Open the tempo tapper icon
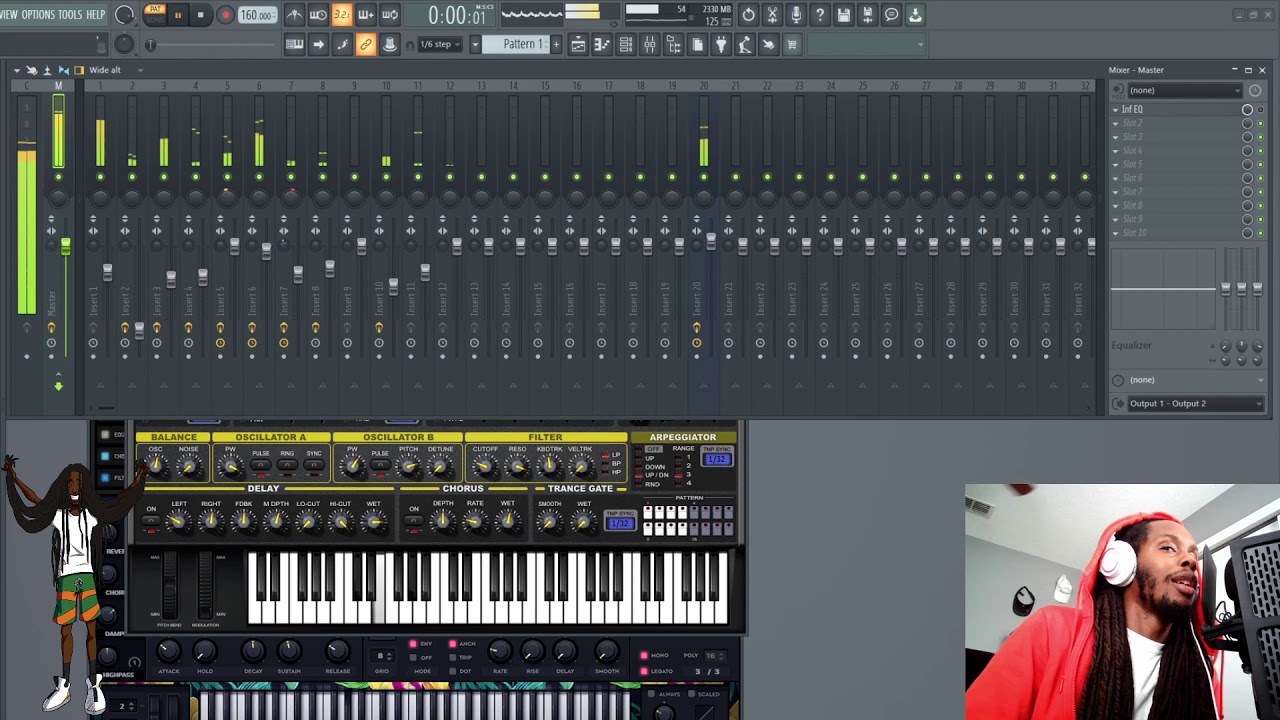Image resolution: width=1280 pixels, height=720 pixels. coord(745,44)
